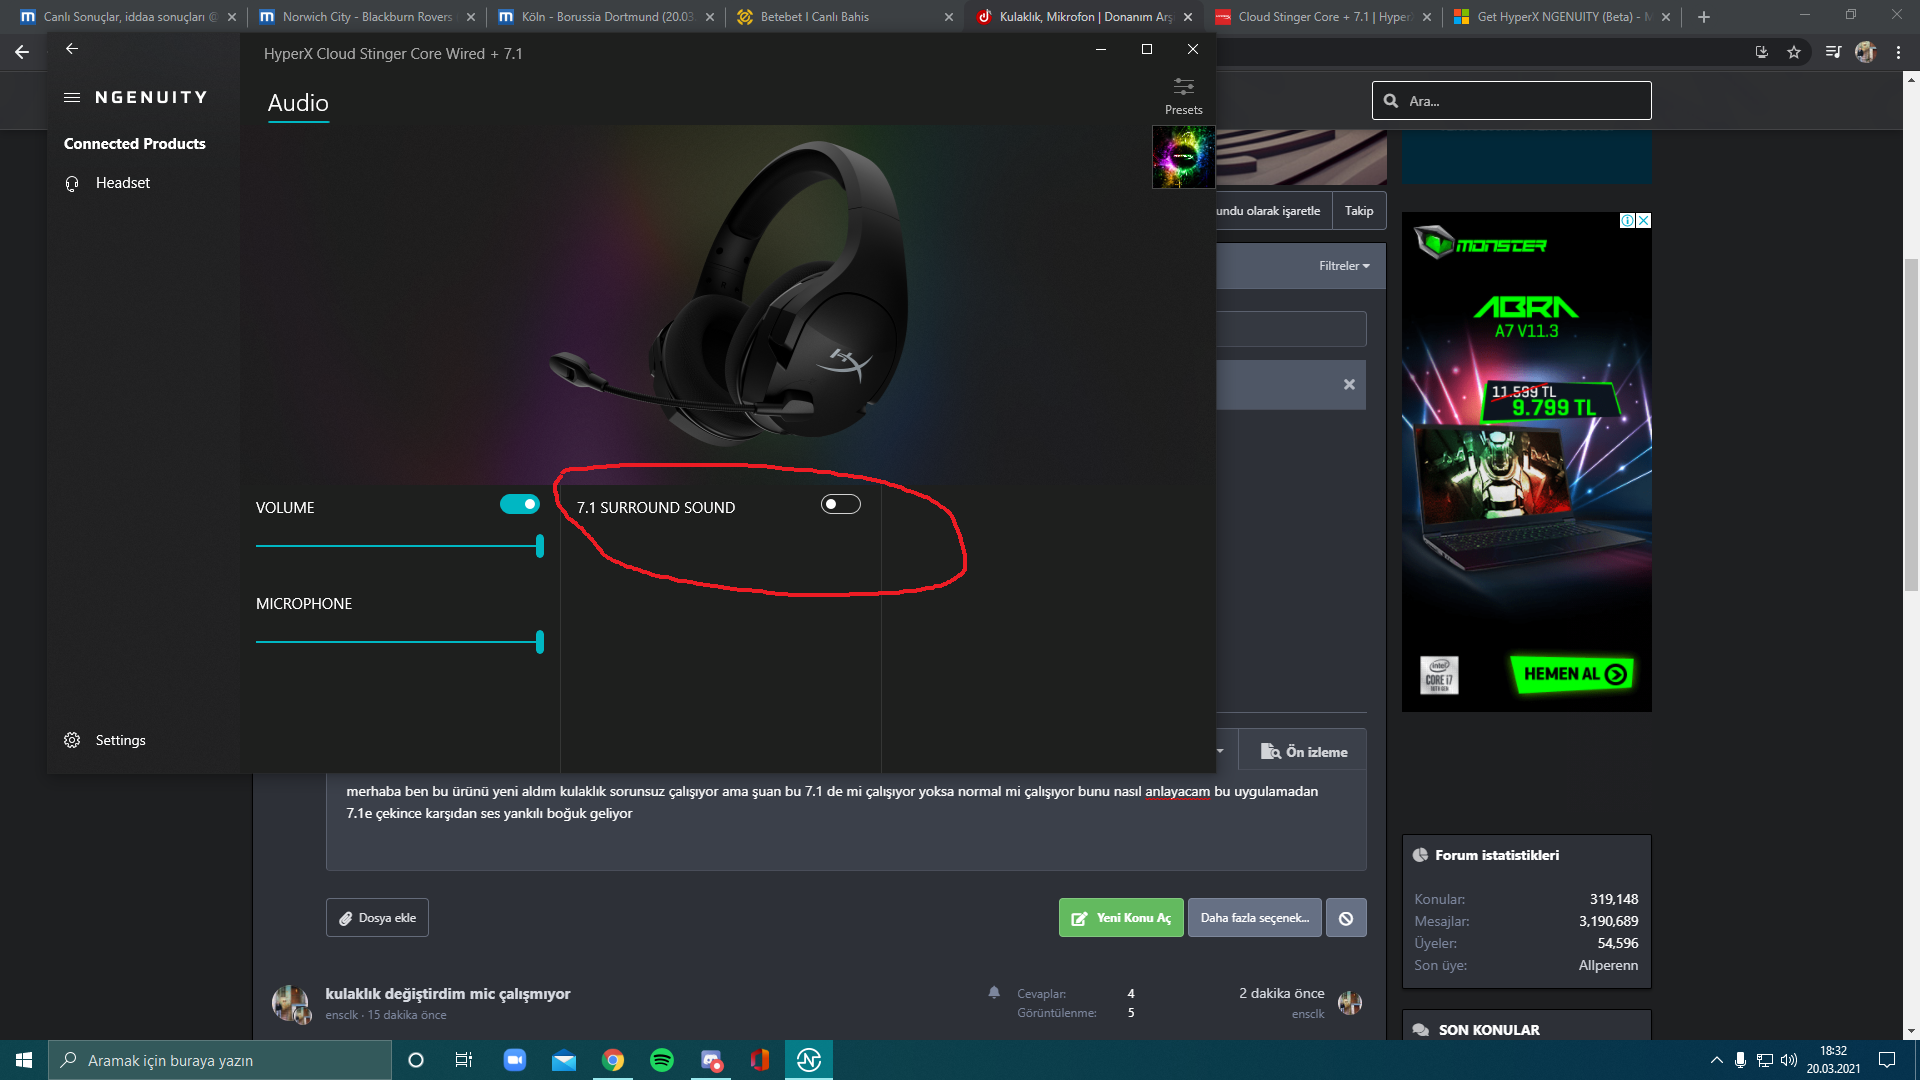1920x1080 pixels.
Task: Open the NGENUITY hamburger menu
Action: [72, 98]
